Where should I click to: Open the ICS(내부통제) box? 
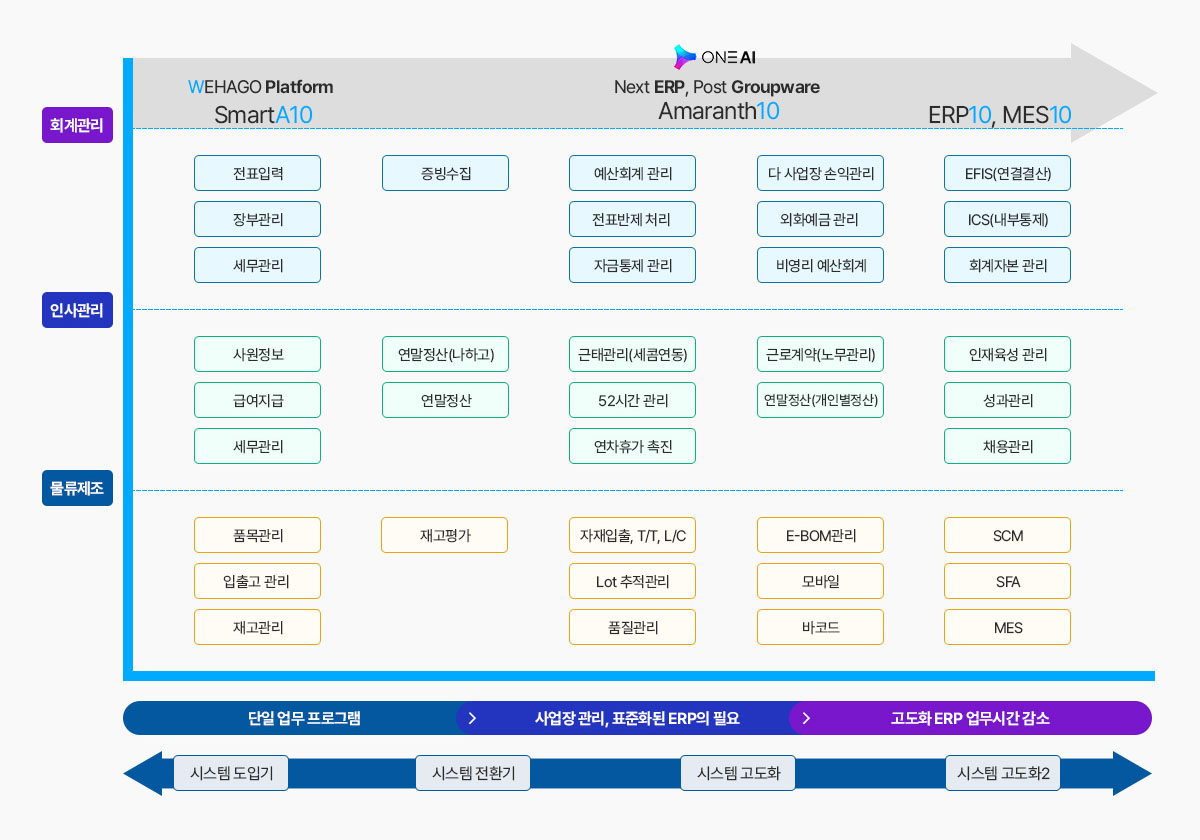(1008, 219)
